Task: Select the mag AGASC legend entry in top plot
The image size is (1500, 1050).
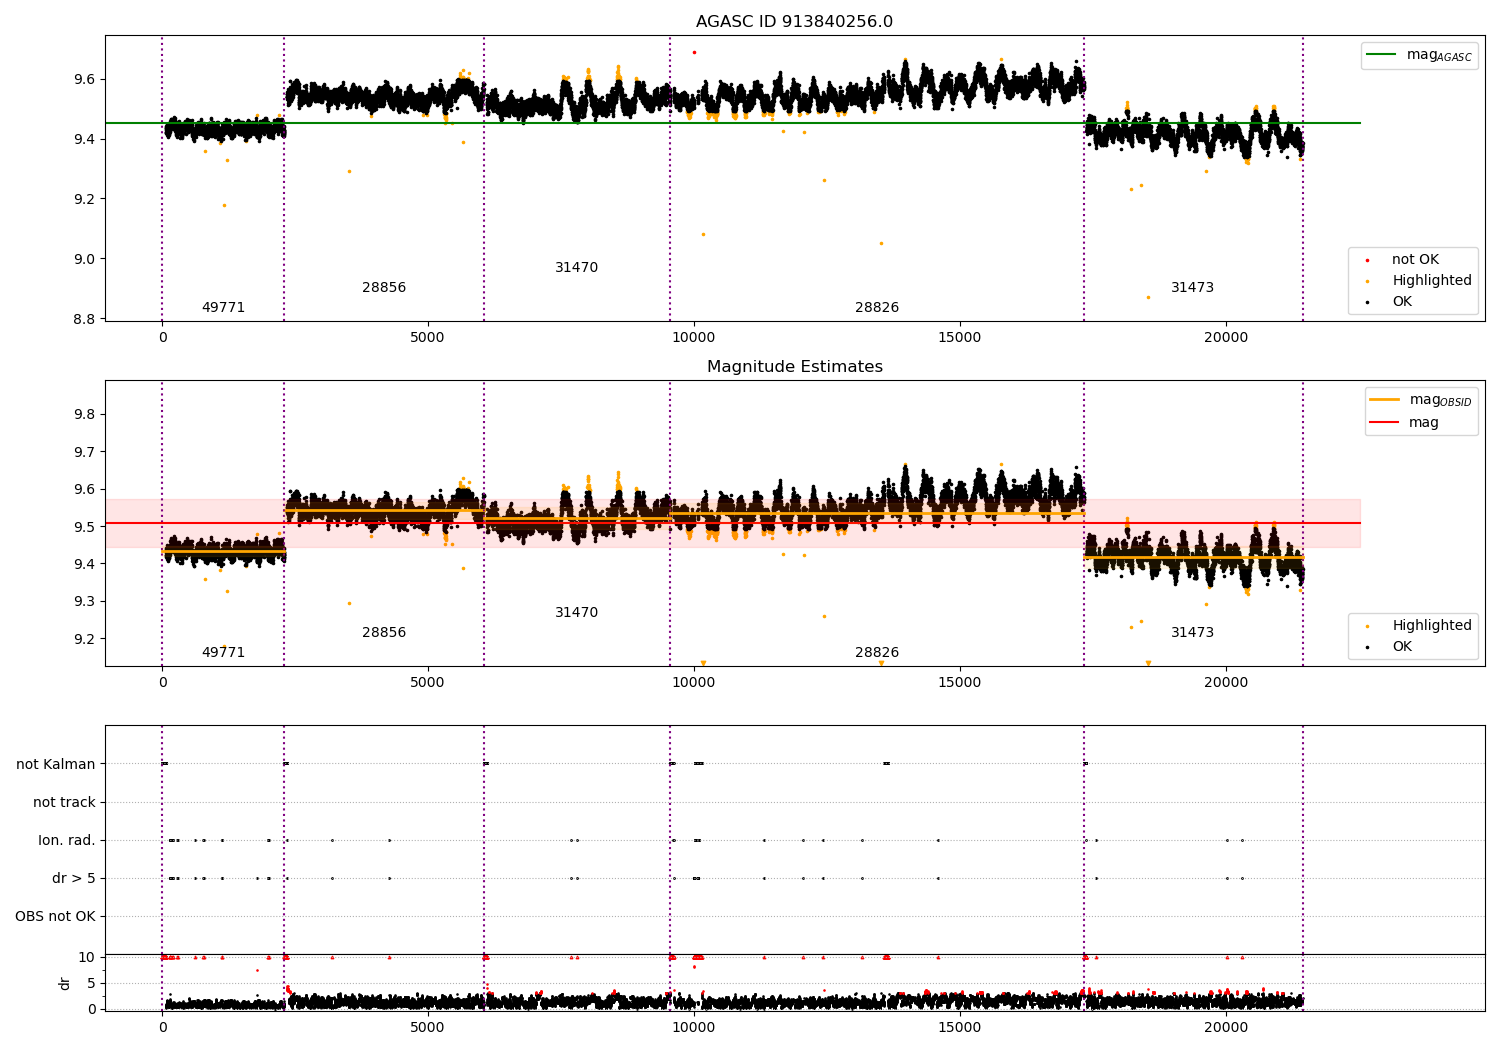Action: (x=1419, y=56)
